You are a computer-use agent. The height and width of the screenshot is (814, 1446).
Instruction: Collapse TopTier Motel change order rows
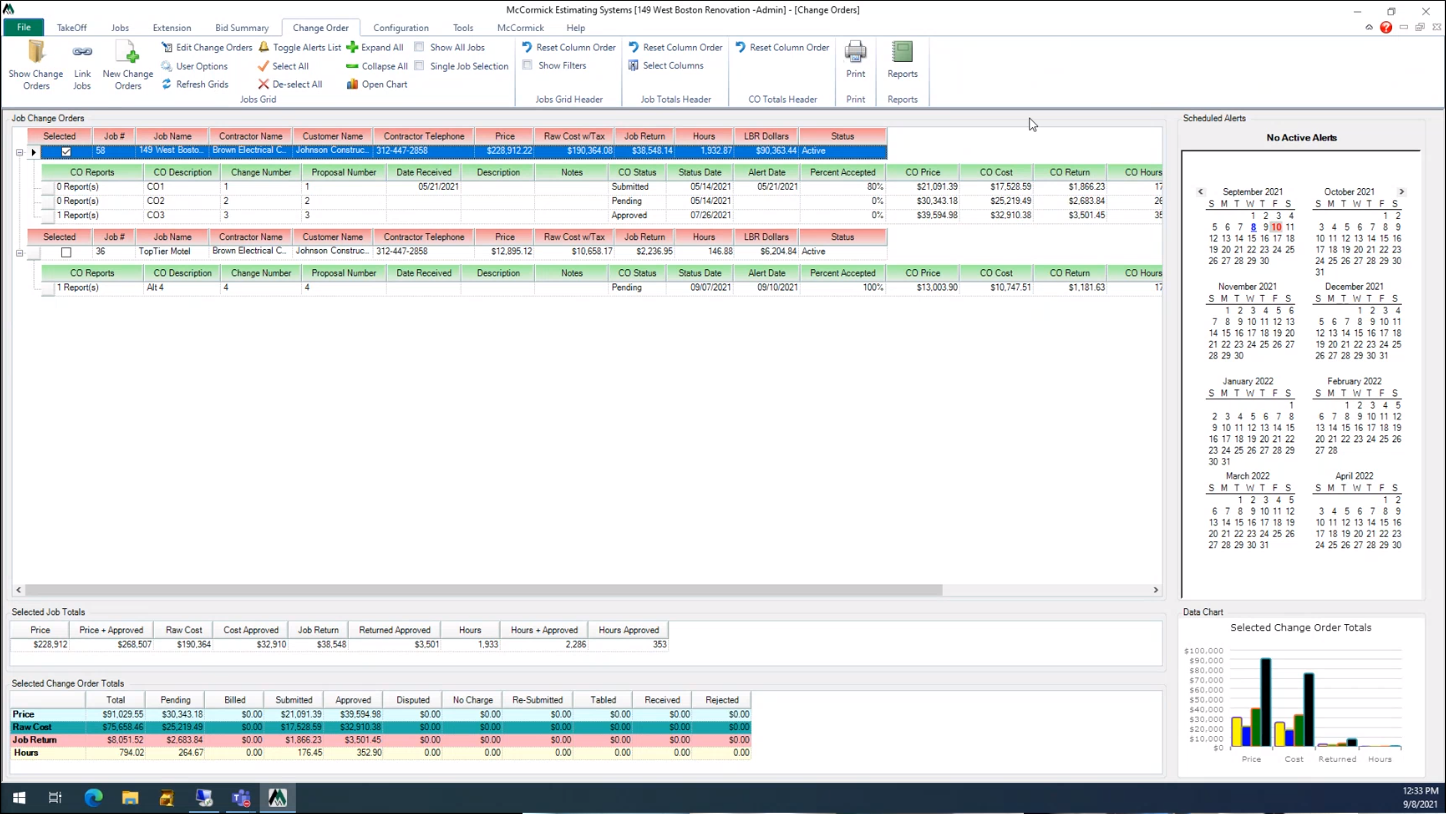coord(19,253)
